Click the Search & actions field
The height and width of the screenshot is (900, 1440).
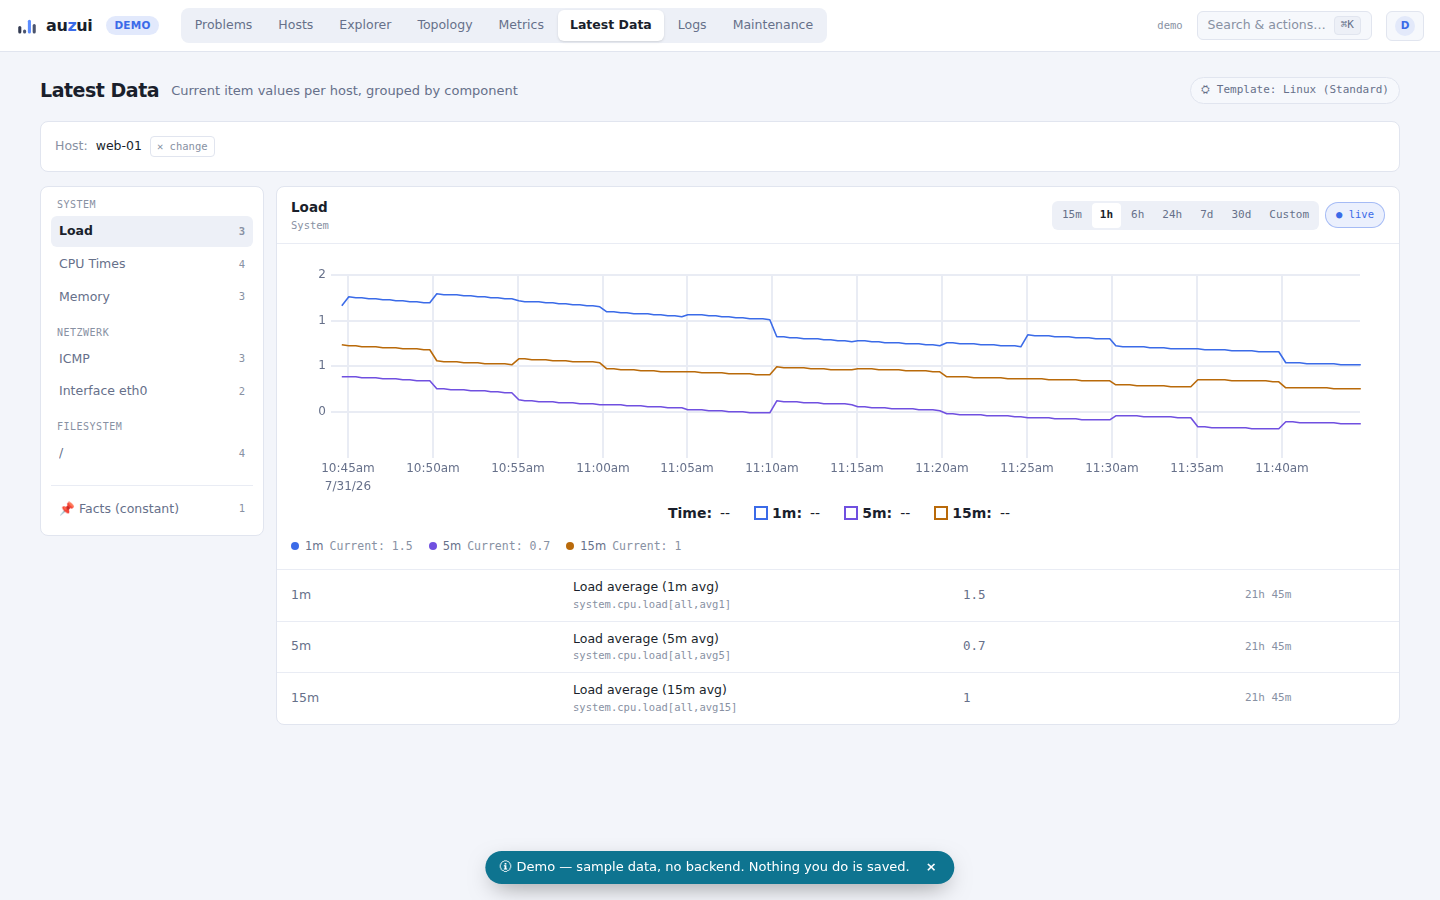tap(1284, 25)
